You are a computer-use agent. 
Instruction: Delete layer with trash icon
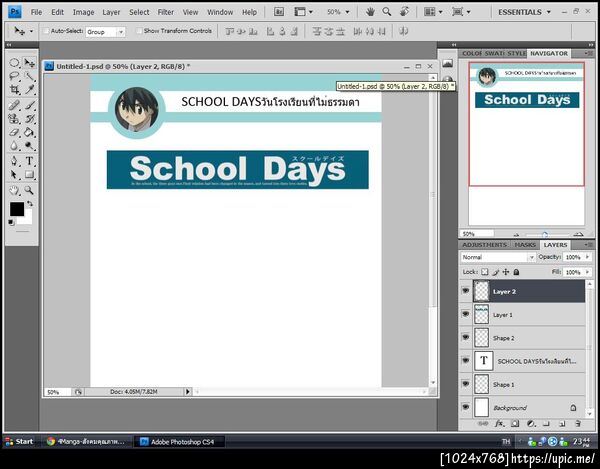coord(578,423)
